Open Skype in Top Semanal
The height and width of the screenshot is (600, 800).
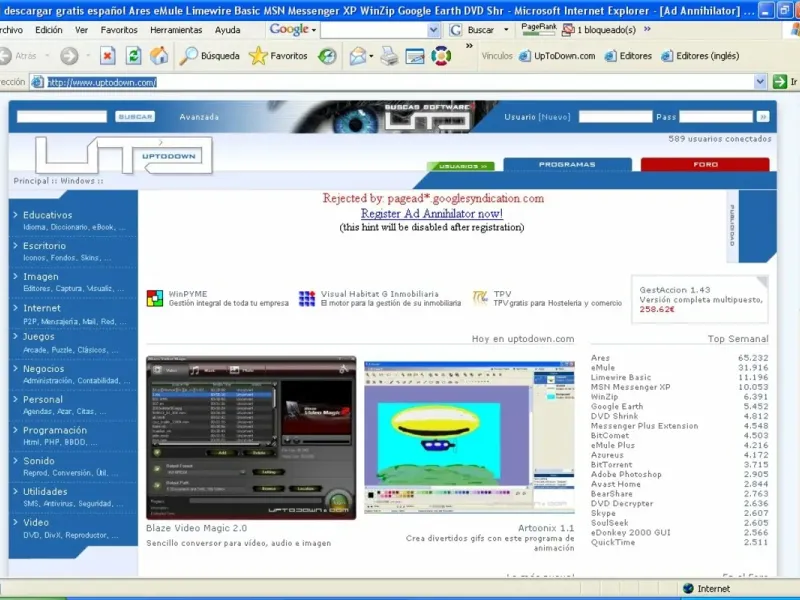[603, 513]
